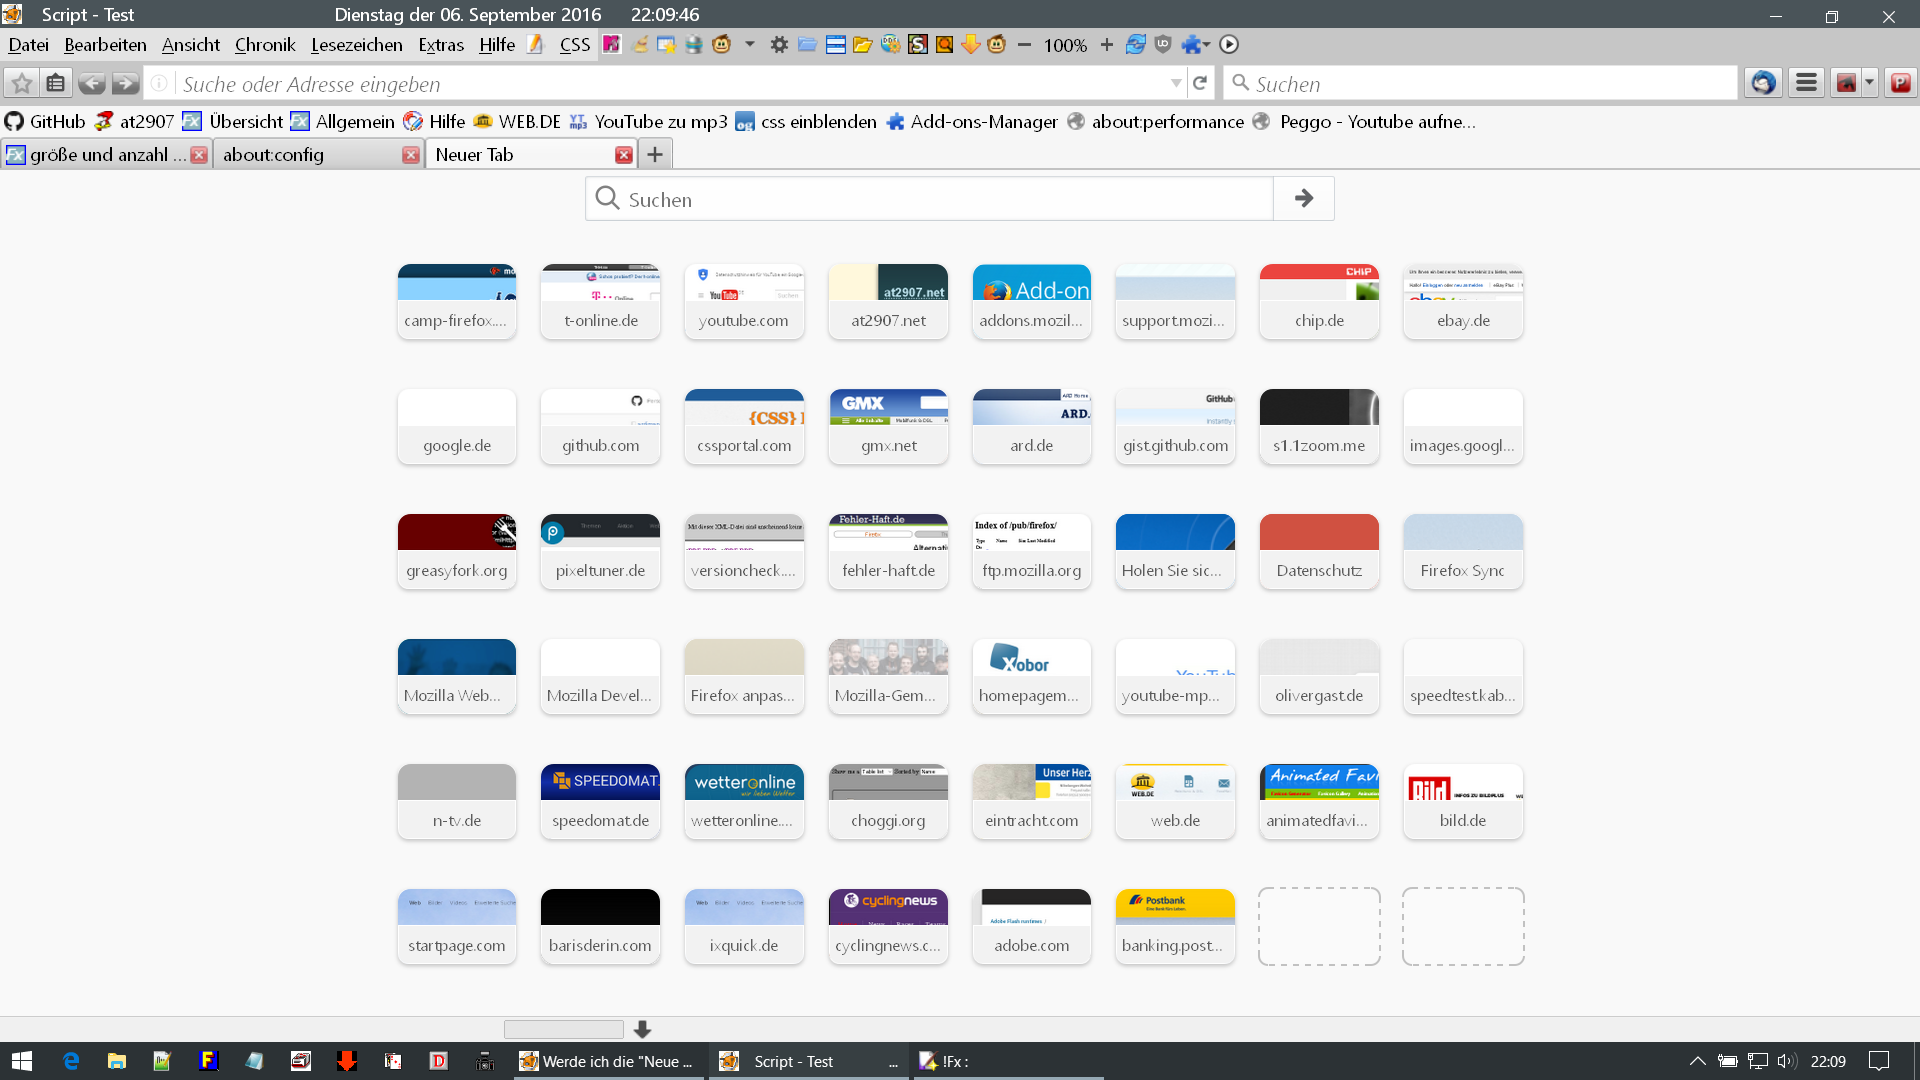Expand dropdown arrow after monkey icon
The height and width of the screenshot is (1080, 1920).
click(x=750, y=45)
